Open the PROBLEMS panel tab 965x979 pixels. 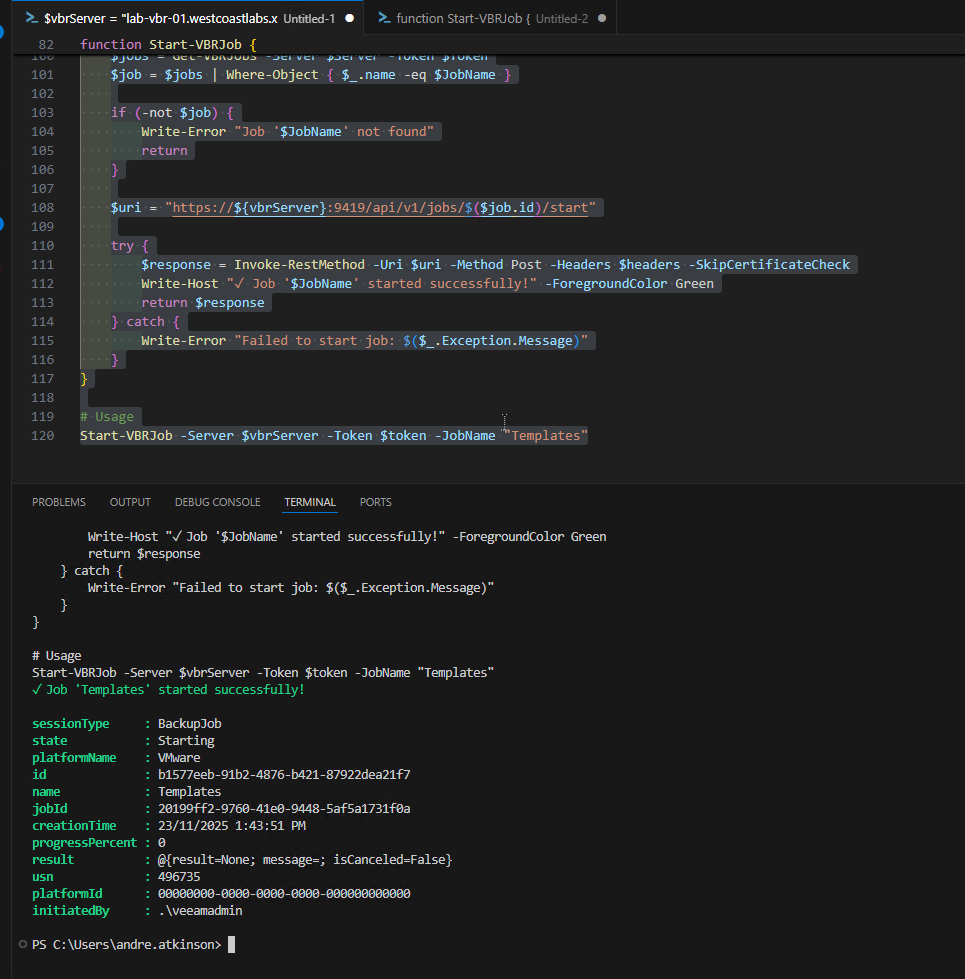point(59,502)
